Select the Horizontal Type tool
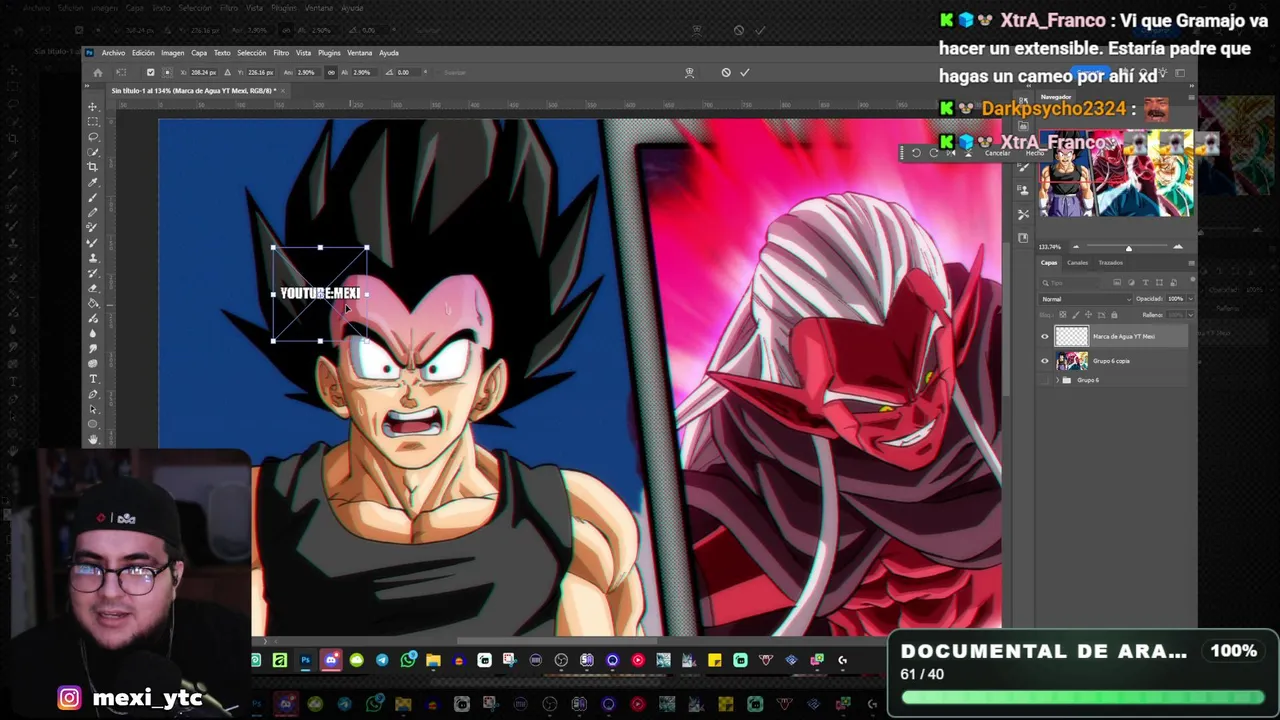1280x720 pixels. (x=93, y=378)
